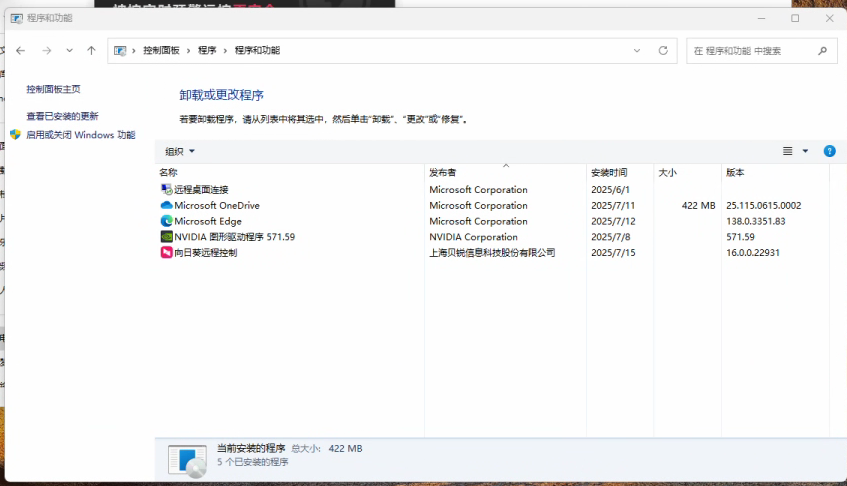Open the 组织 dropdown menu

pos(179,152)
